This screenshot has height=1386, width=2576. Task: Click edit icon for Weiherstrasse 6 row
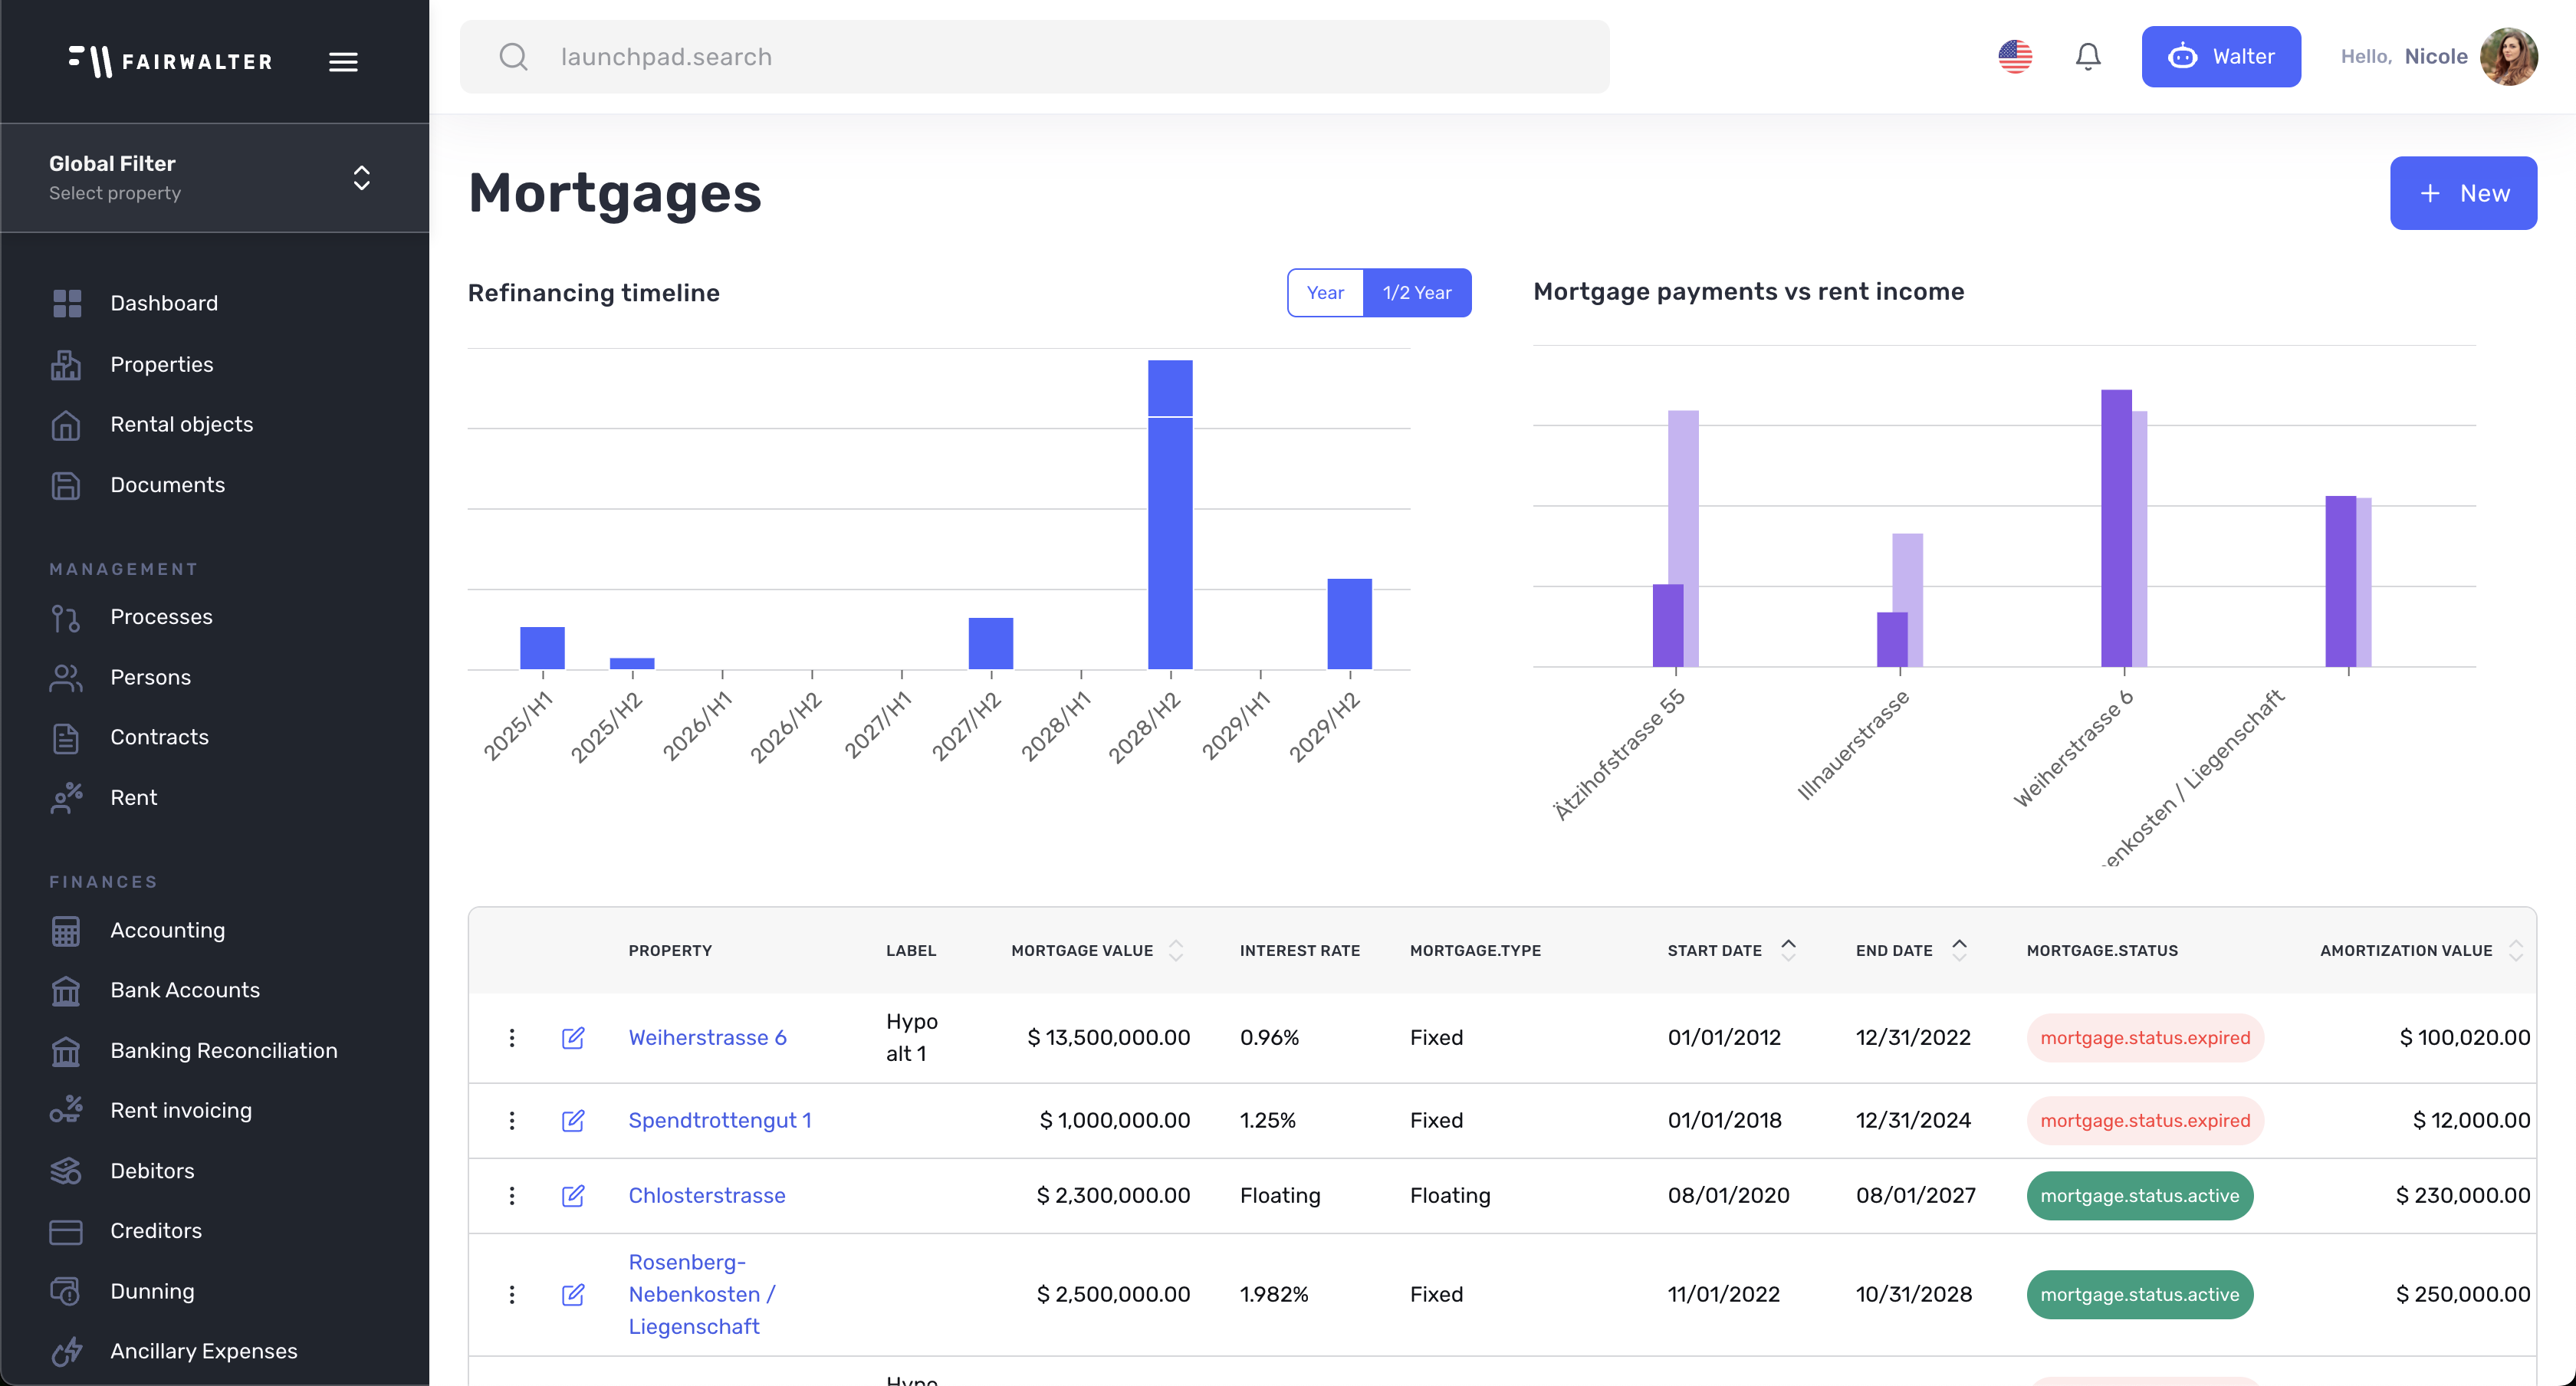click(573, 1038)
